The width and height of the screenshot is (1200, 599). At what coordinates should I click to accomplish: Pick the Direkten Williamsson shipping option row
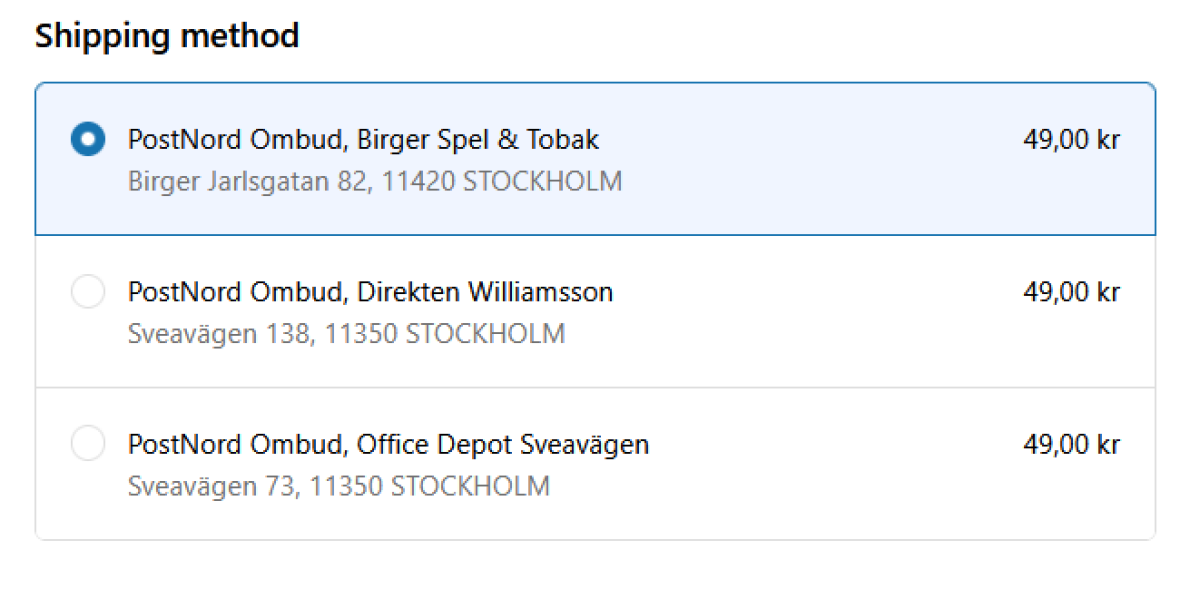[800, 312]
